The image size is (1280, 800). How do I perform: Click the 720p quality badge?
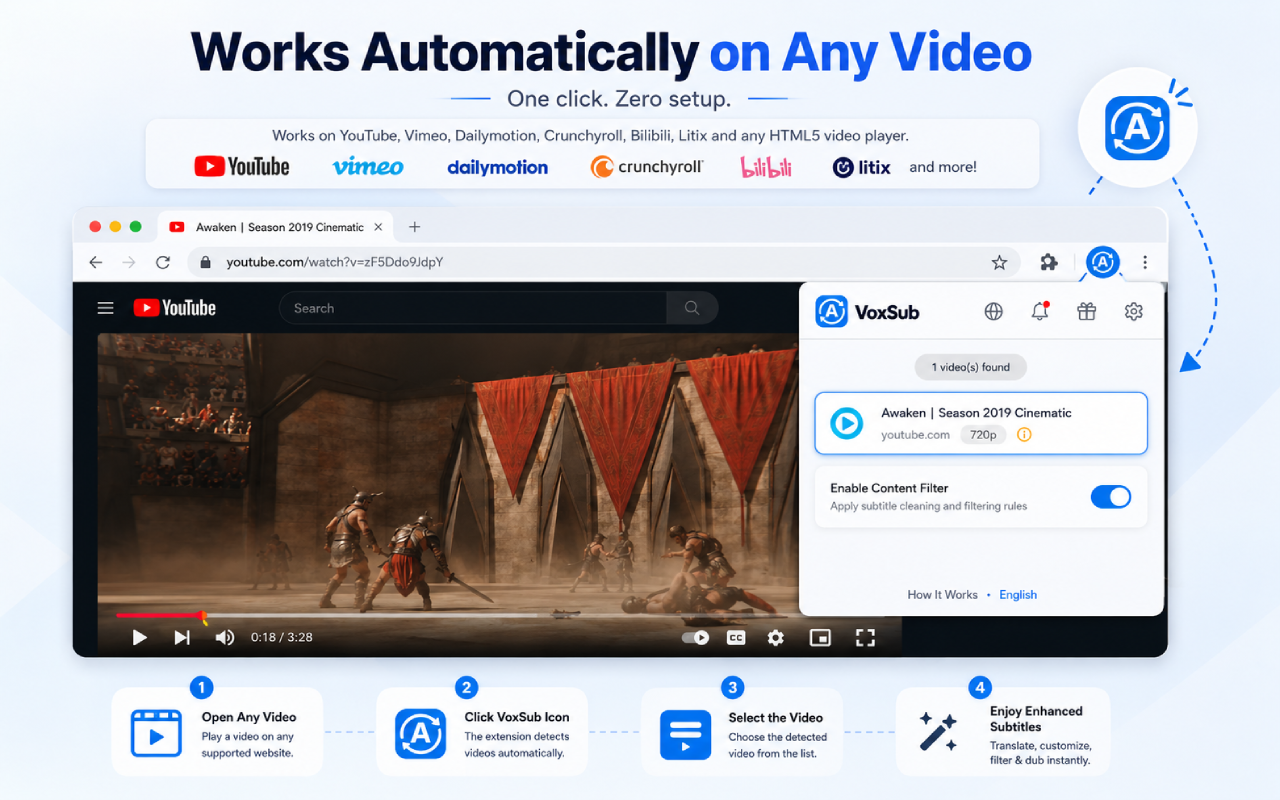point(983,435)
